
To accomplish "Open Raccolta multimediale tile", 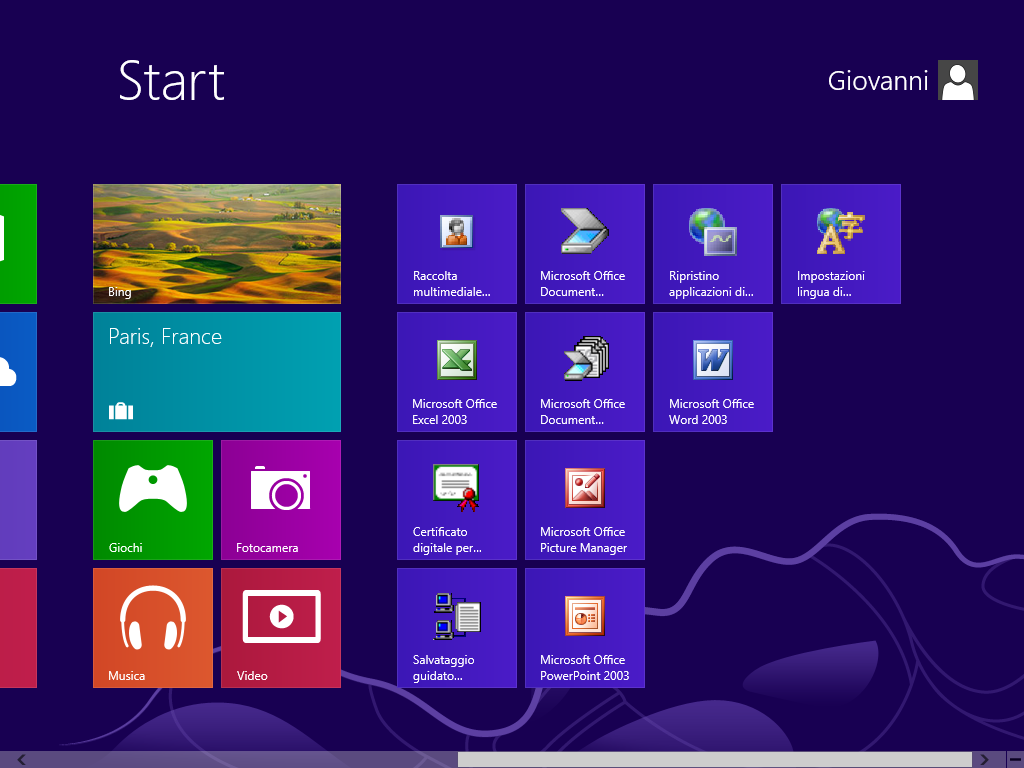I will coord(457,244).
